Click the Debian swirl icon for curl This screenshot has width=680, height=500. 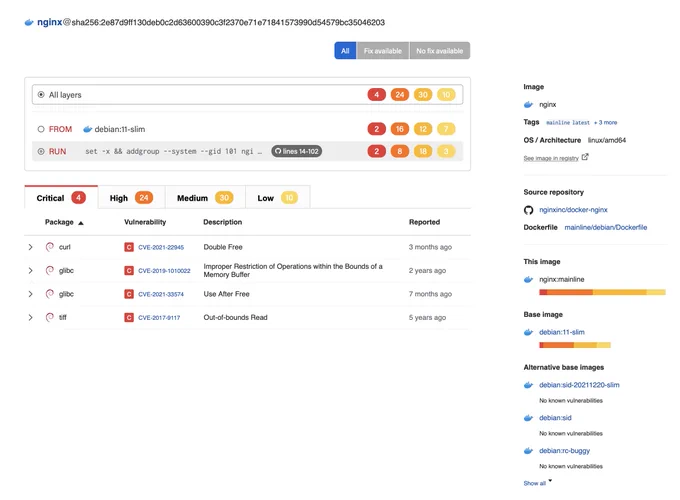[50, 247]
